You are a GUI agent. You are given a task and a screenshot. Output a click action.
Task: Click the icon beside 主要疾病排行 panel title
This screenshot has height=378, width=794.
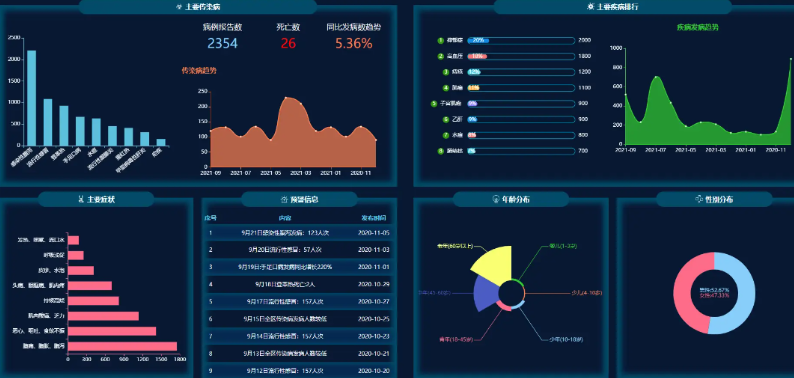pos(590,7)
